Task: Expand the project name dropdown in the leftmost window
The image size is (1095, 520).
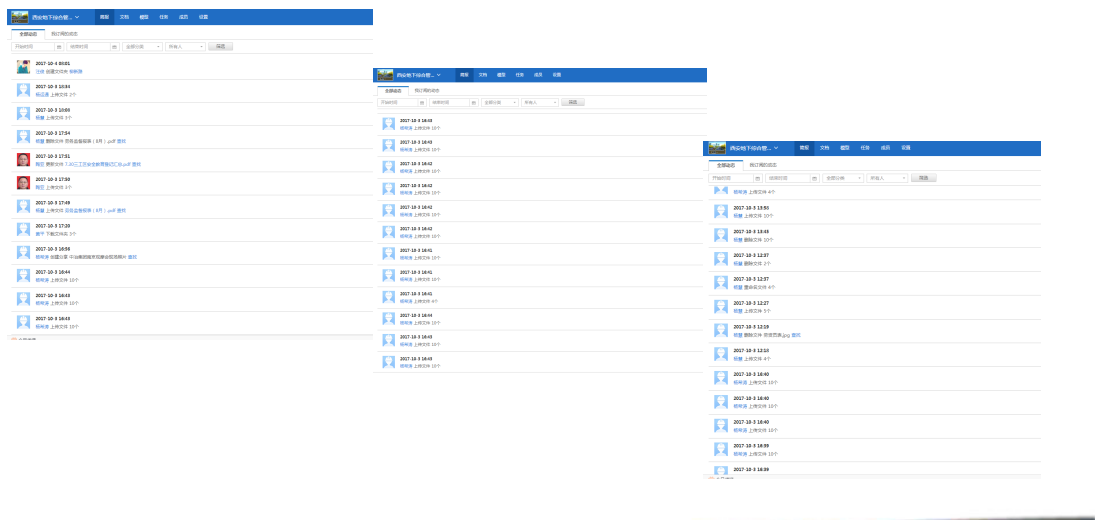Action: coord(77,17)
